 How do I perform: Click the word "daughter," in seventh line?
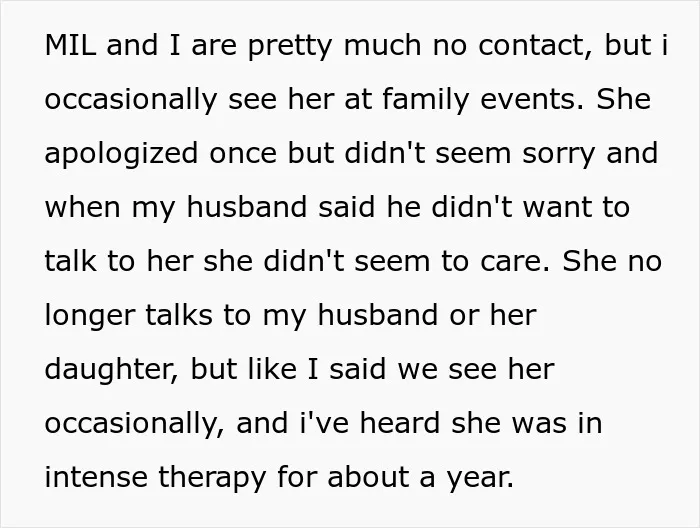[112, 370]
